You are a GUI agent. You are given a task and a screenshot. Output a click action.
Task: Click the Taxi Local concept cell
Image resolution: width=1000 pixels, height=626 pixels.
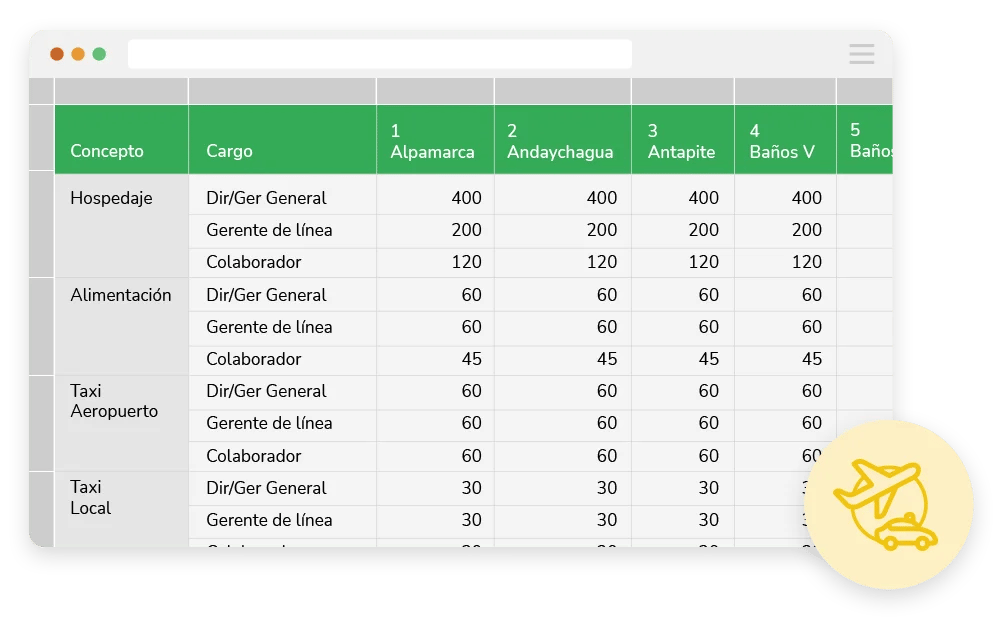point(122,509)
